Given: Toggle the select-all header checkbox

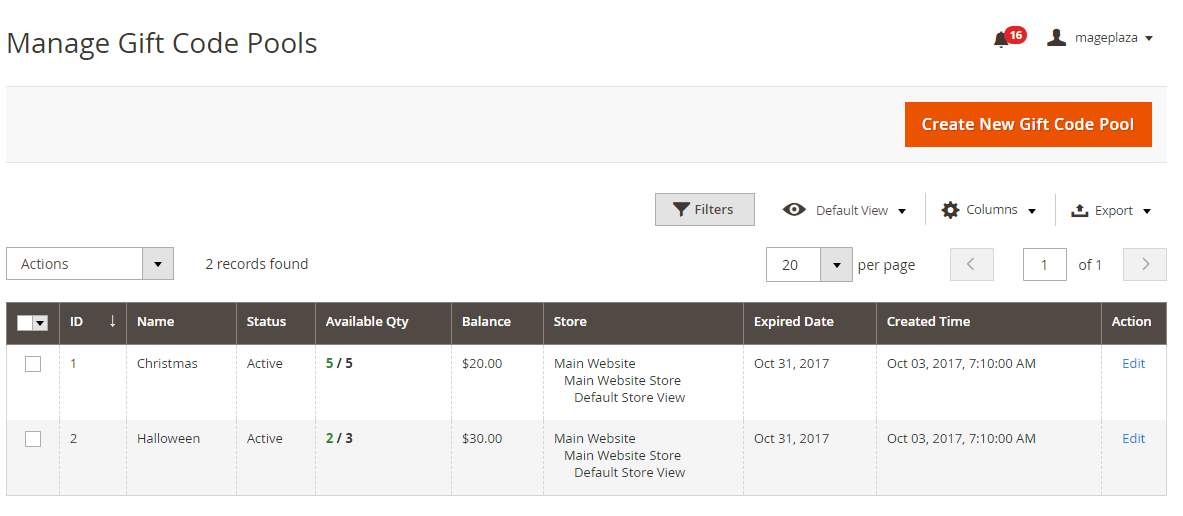Looking at the screenshot, I should click(26, 322).
